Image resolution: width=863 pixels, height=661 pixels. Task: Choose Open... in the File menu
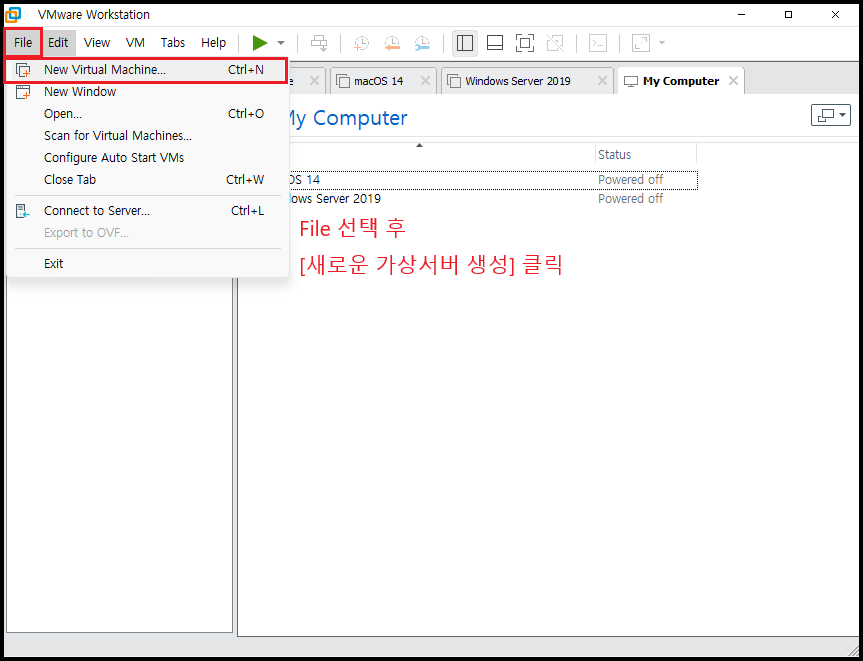146,114
